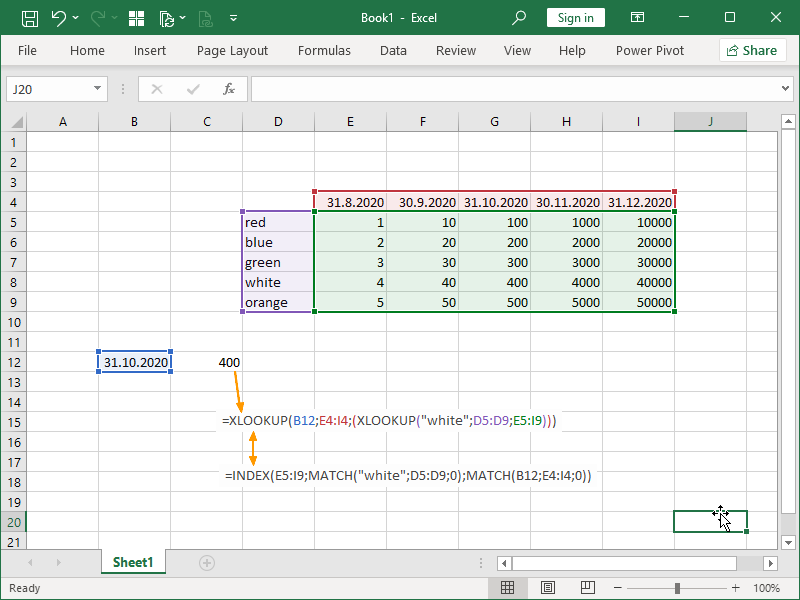Click the Search magnifier icon in title bar
Viewport: 800px width, 600px height.
(x=519, y=18)
